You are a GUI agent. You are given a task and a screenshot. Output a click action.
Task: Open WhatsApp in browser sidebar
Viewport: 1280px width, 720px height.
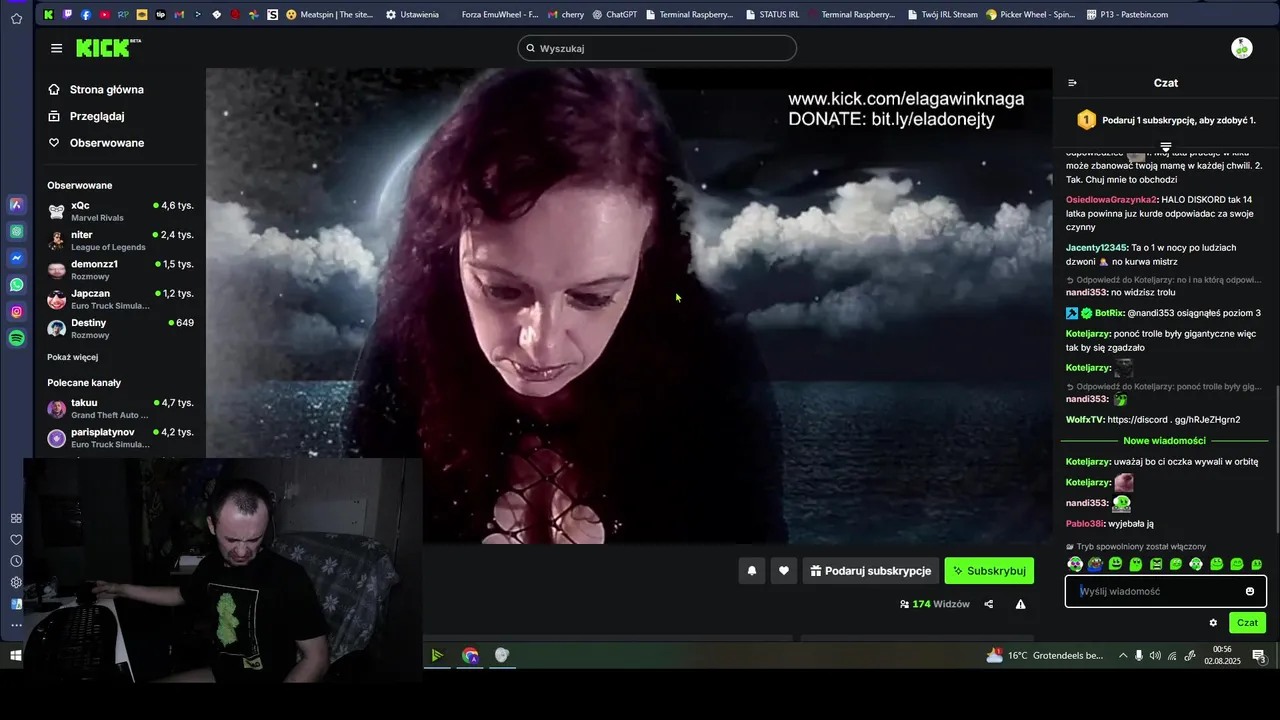point(17,285)
